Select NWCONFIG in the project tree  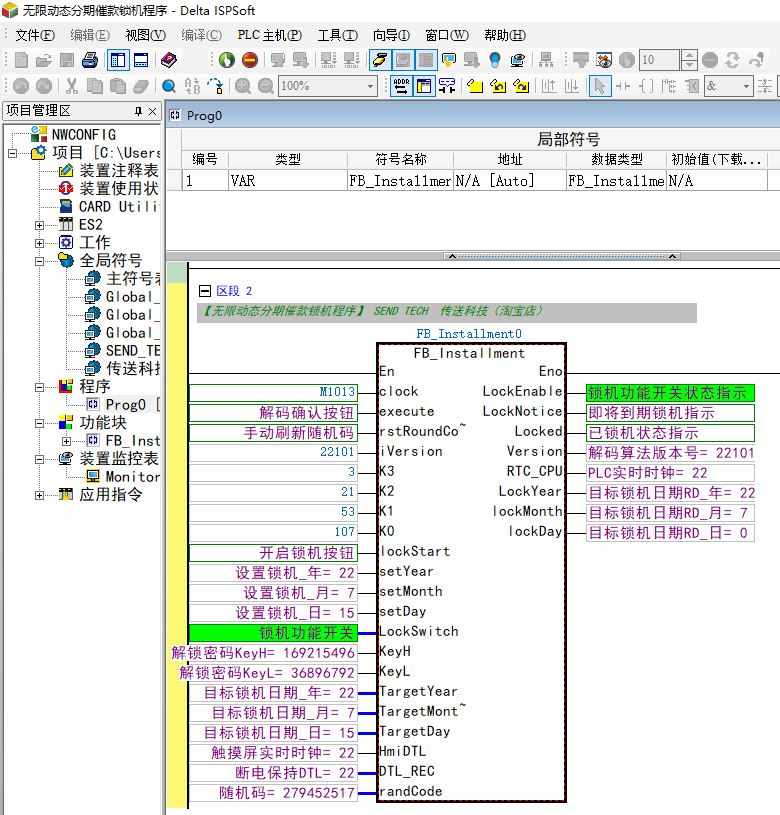tap(83, 135)
